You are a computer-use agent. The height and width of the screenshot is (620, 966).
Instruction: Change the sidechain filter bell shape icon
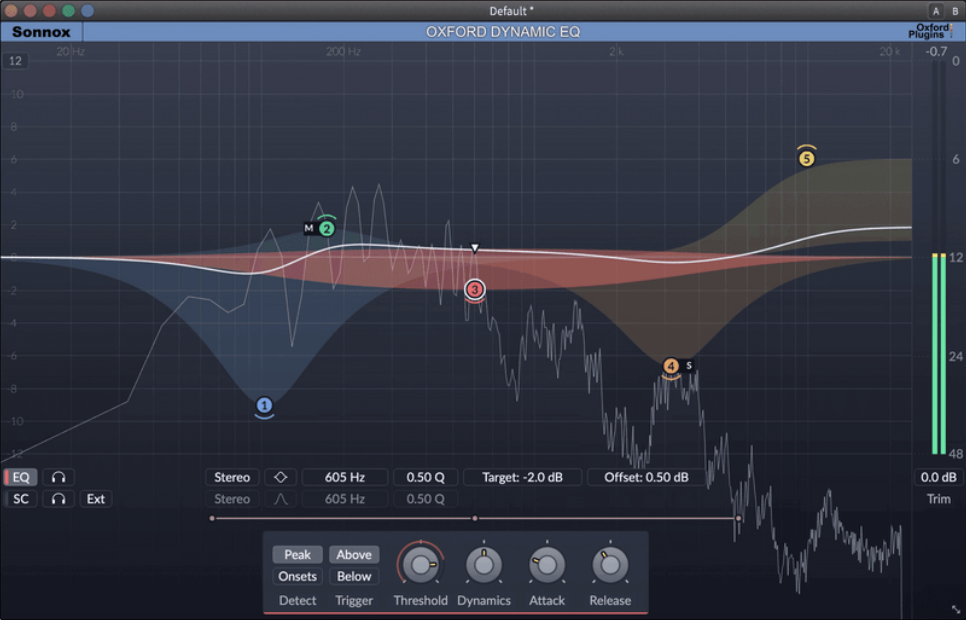click(x=280, y=499)
